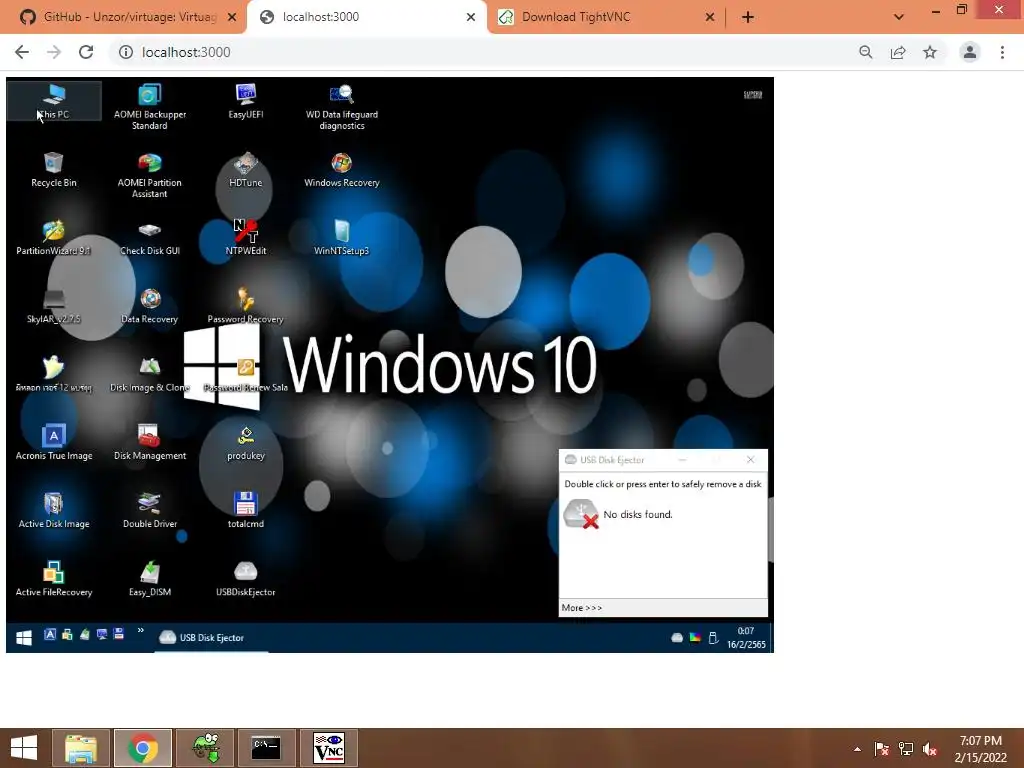Open the tab search dropdown arrow
Viewport: 1024px width, 768px height.
click(899, 18)
